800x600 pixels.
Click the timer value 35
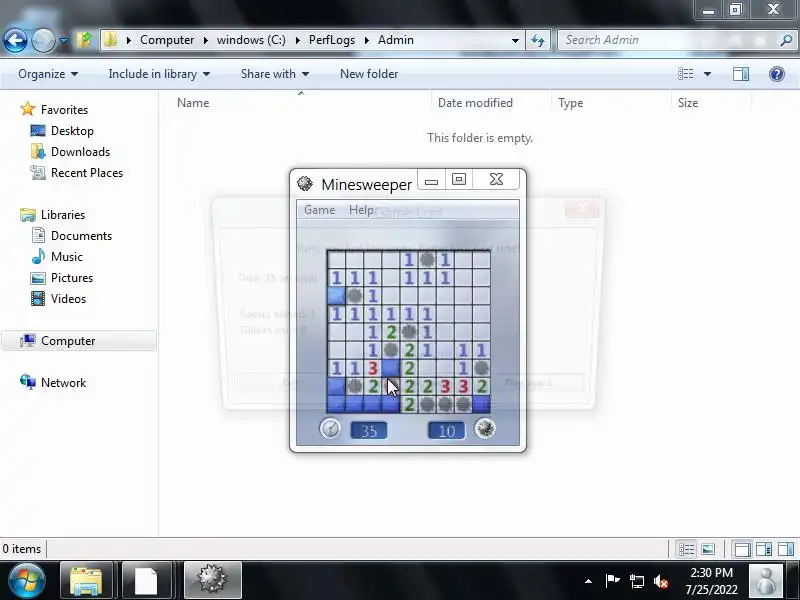point(368,431)
